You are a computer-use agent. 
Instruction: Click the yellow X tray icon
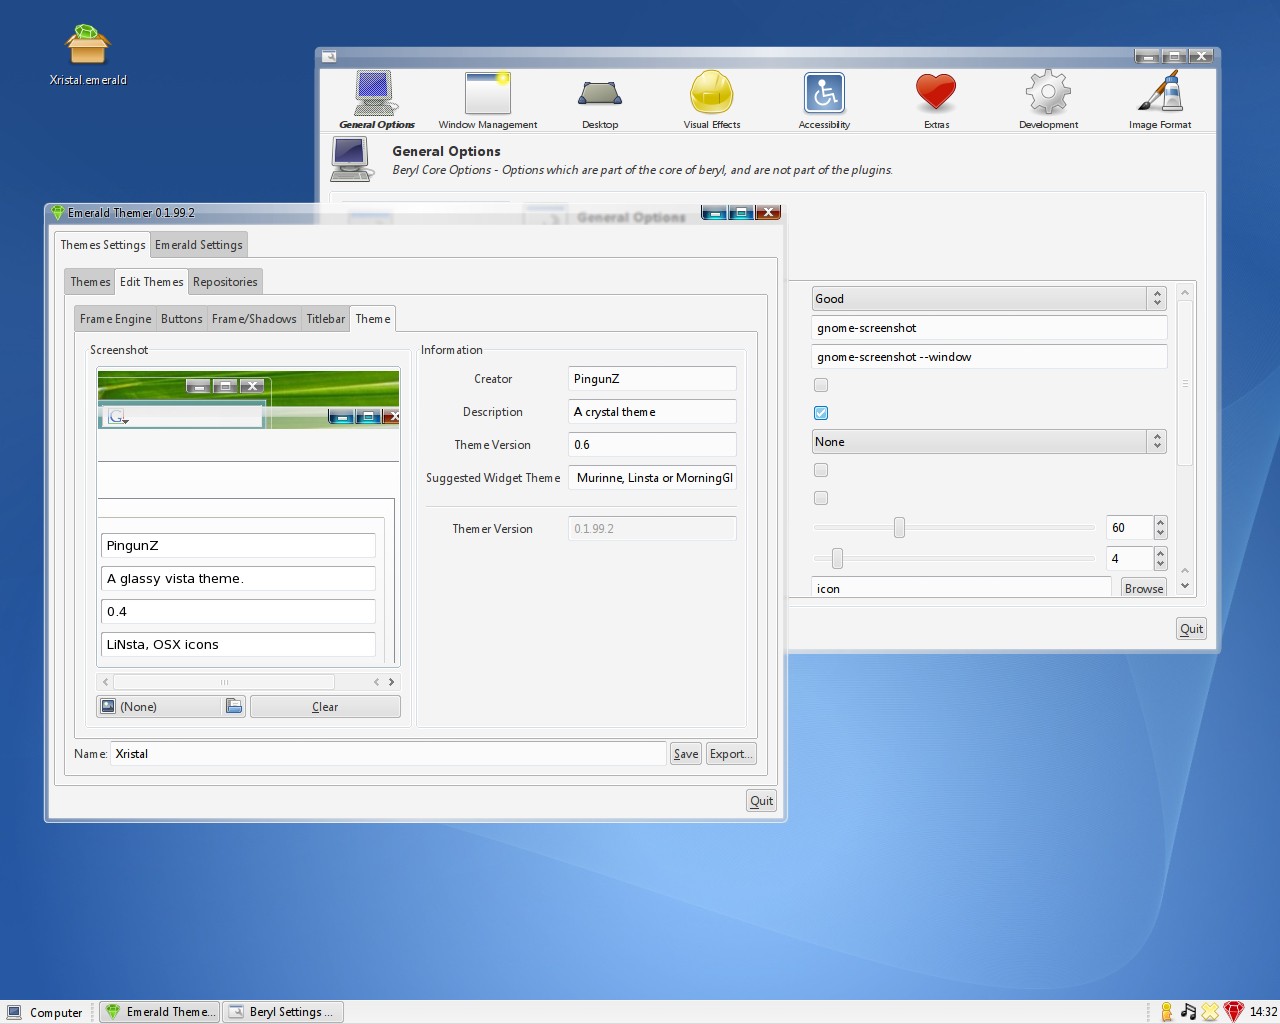[1210, 1012]
